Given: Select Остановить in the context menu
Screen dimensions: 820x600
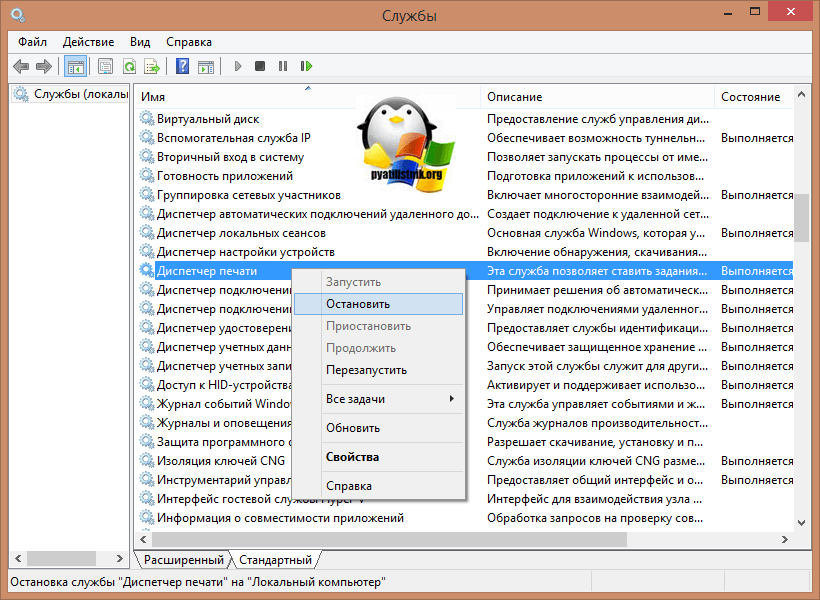Looking at the screenshot, I should [358, 304].
